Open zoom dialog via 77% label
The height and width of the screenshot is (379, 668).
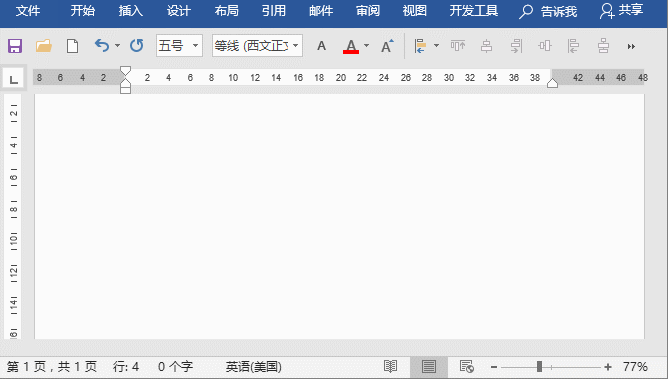tap(635, 367)
